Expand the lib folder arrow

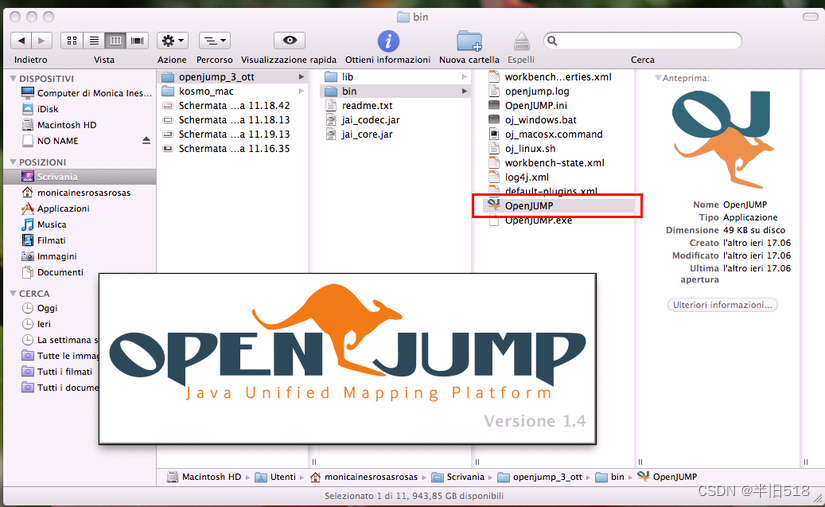pyautogui.click(x=465, y=77)
